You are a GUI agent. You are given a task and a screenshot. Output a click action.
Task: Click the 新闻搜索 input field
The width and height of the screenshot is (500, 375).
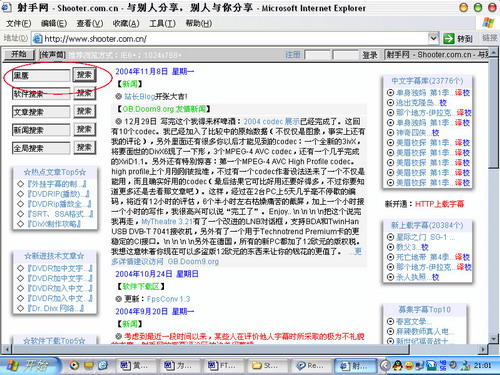[41, 130]
